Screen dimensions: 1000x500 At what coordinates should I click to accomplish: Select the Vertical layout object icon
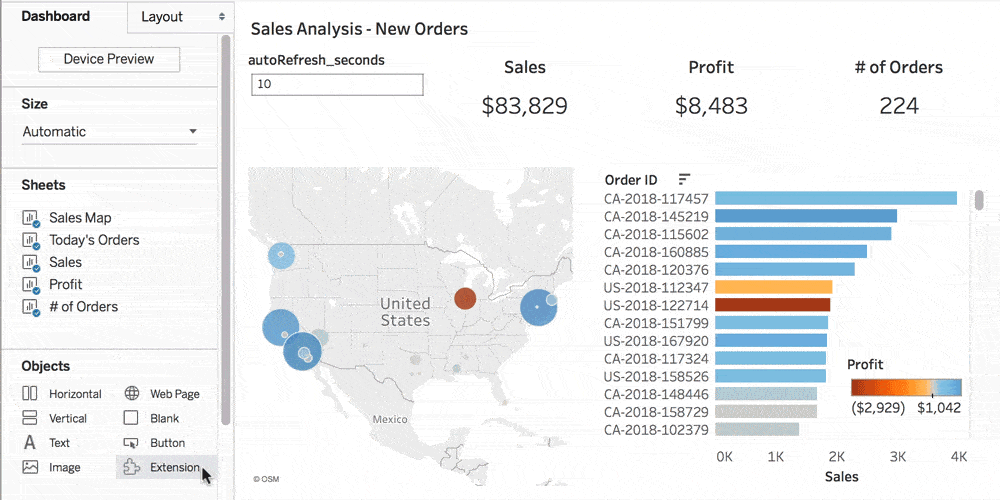pyautogui.click(x=30, y=418)
